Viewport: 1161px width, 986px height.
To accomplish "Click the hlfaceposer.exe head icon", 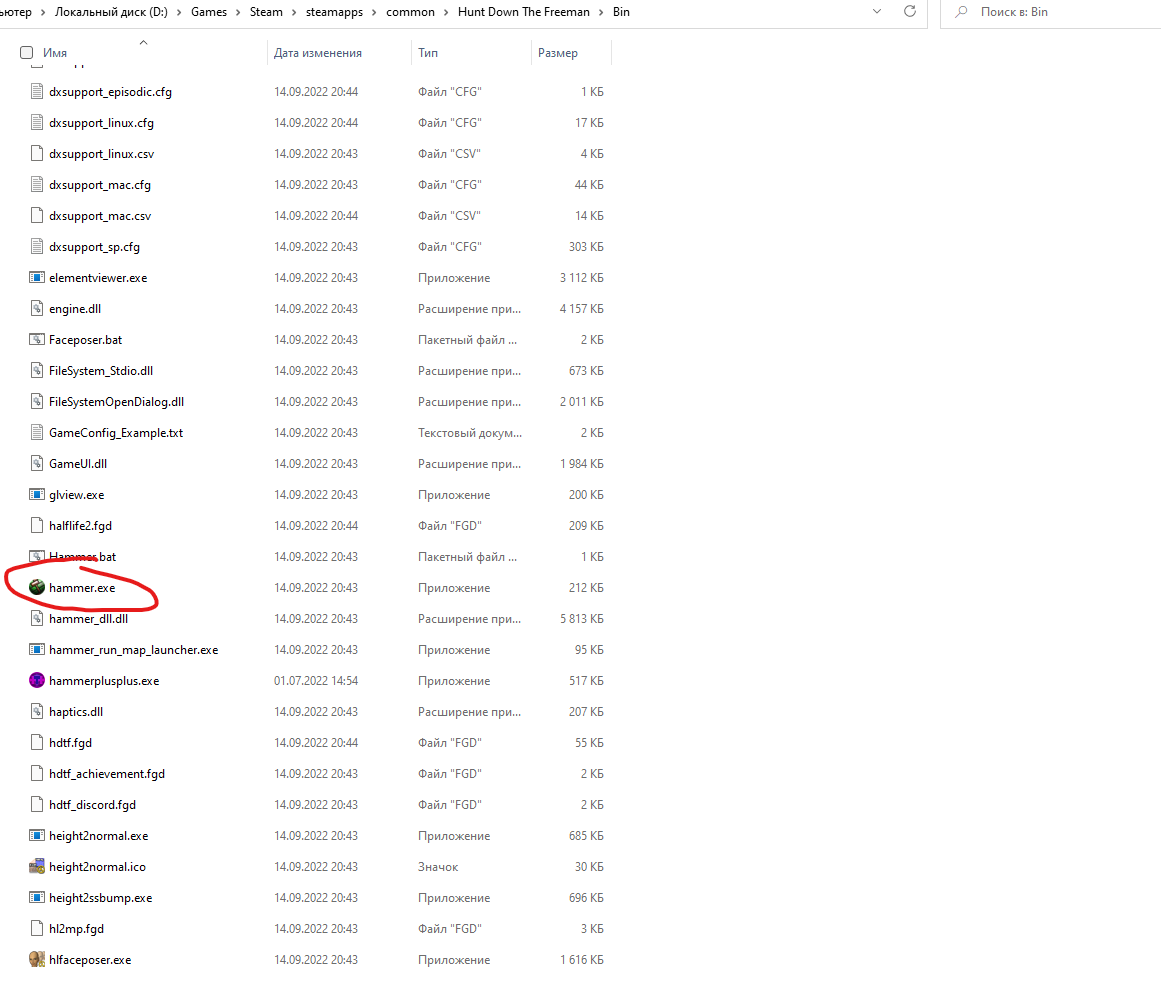I will click(x=37, y=959).
